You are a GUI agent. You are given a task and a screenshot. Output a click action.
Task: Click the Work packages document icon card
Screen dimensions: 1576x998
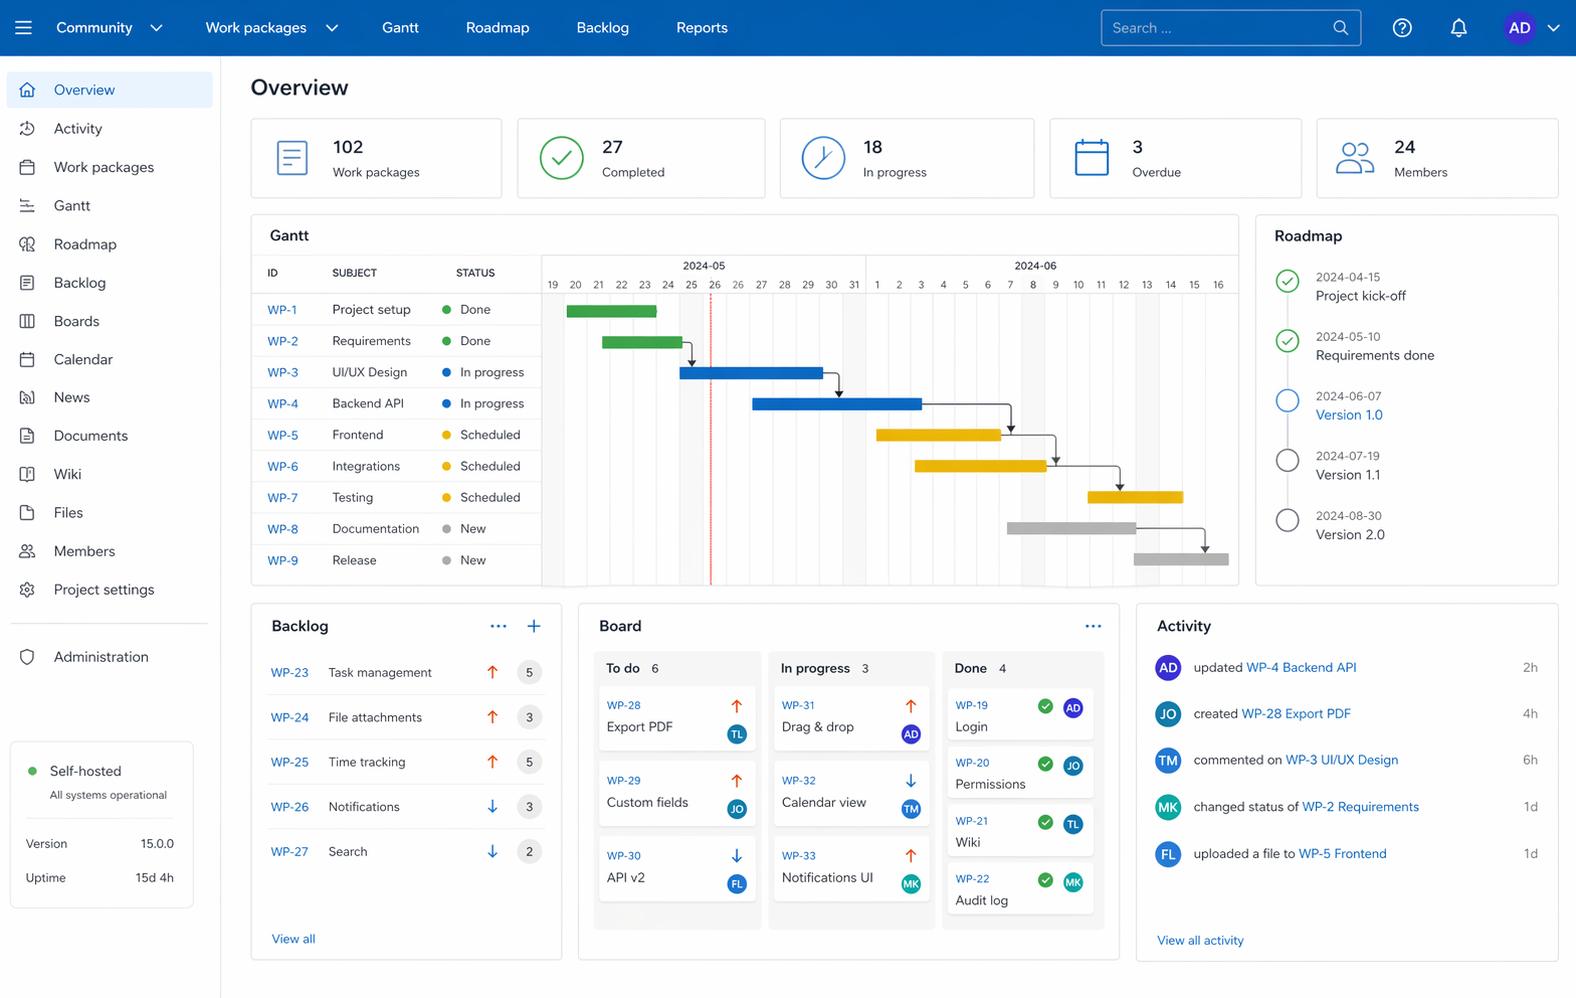(292, 158)
